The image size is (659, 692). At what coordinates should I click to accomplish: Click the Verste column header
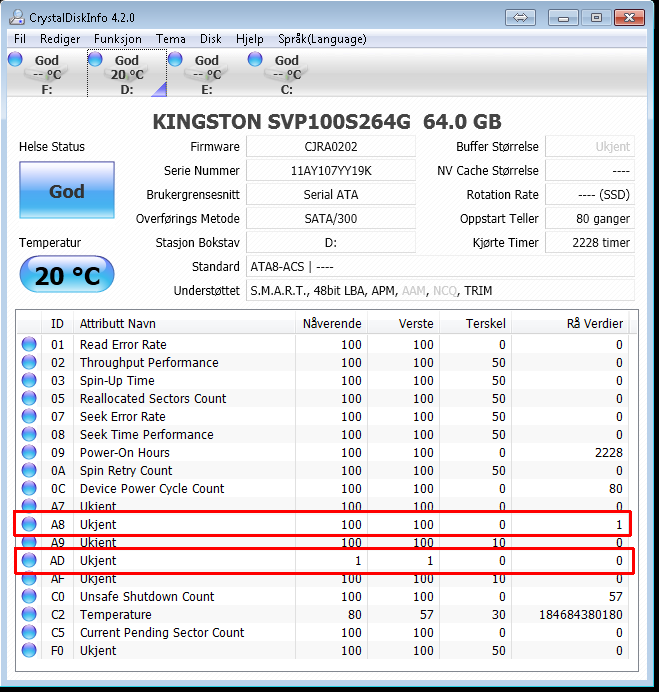point(403,323)
